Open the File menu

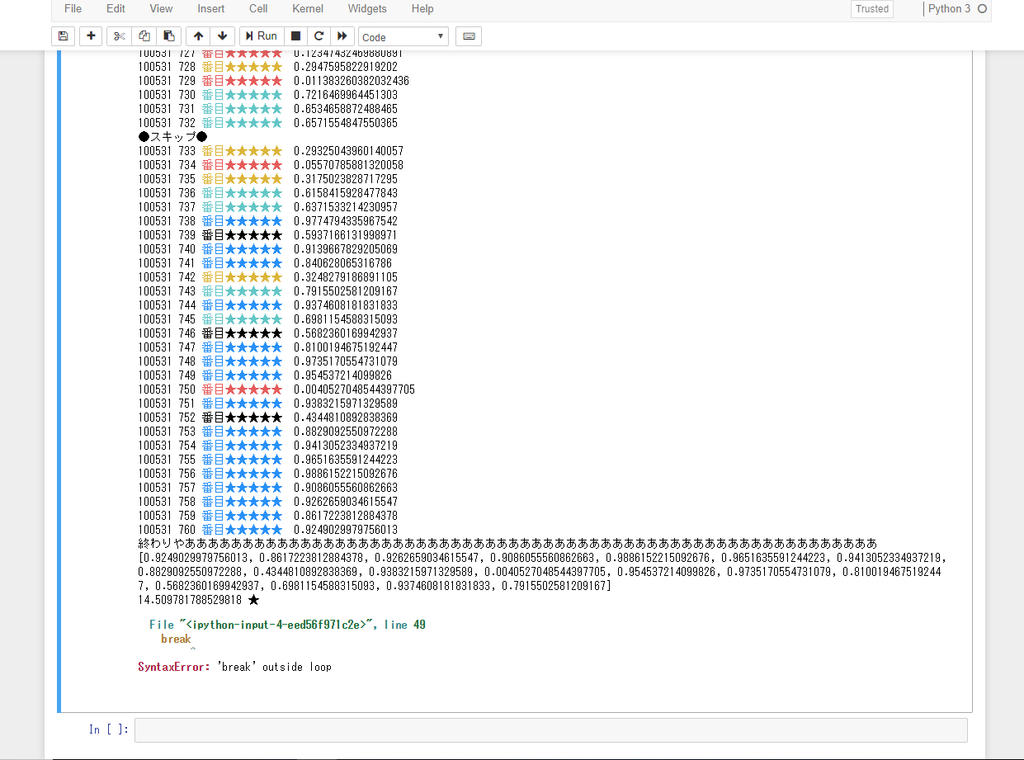73,8
